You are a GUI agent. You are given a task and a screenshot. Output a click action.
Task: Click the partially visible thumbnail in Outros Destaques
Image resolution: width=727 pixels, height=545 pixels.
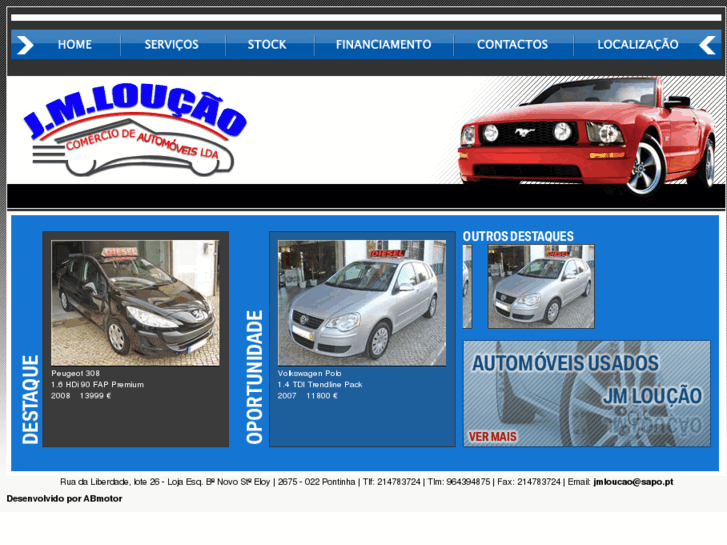click(x=467, y=287)
